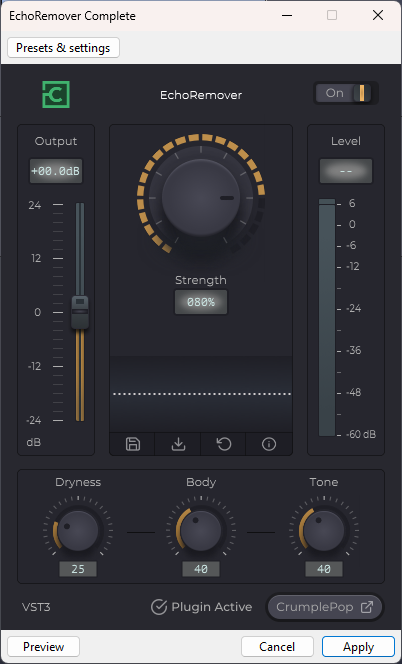Click the 24 mark on Output scale
The image size is (402, 664).
[35, 205]
